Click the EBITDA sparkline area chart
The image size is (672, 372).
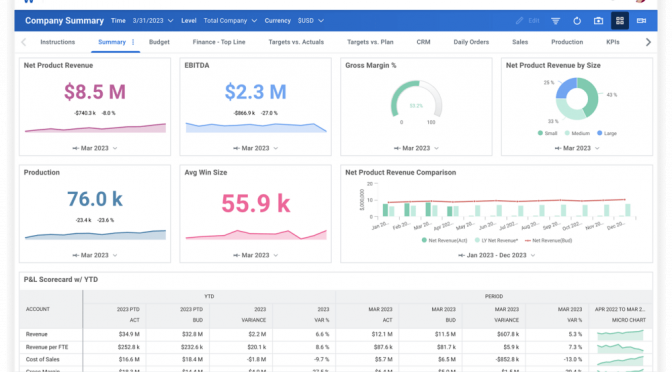[x=256, y=127]
